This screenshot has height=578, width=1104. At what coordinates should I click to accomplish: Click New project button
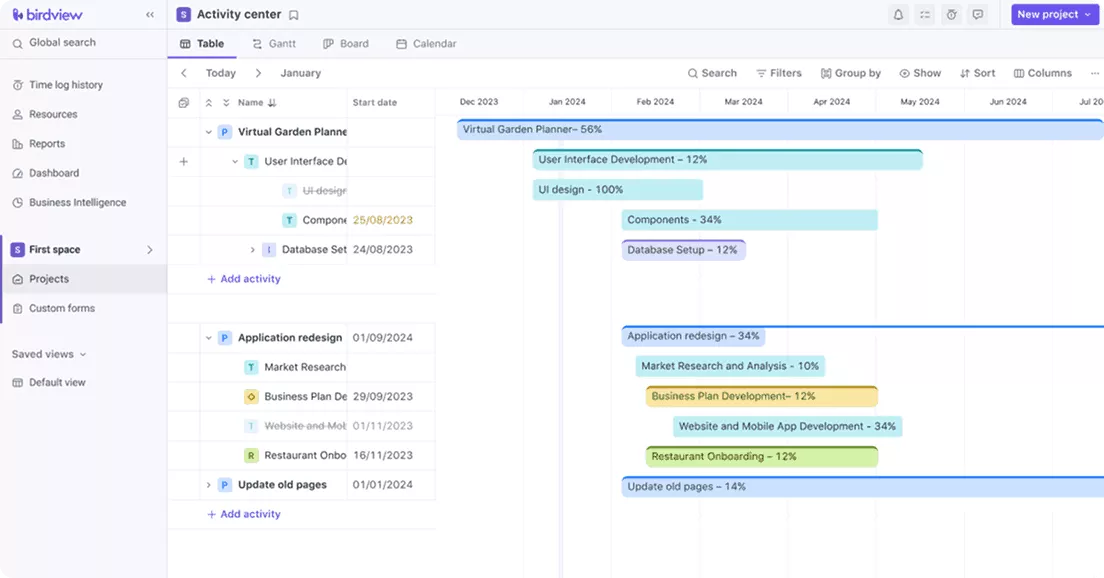(1055, 14)
